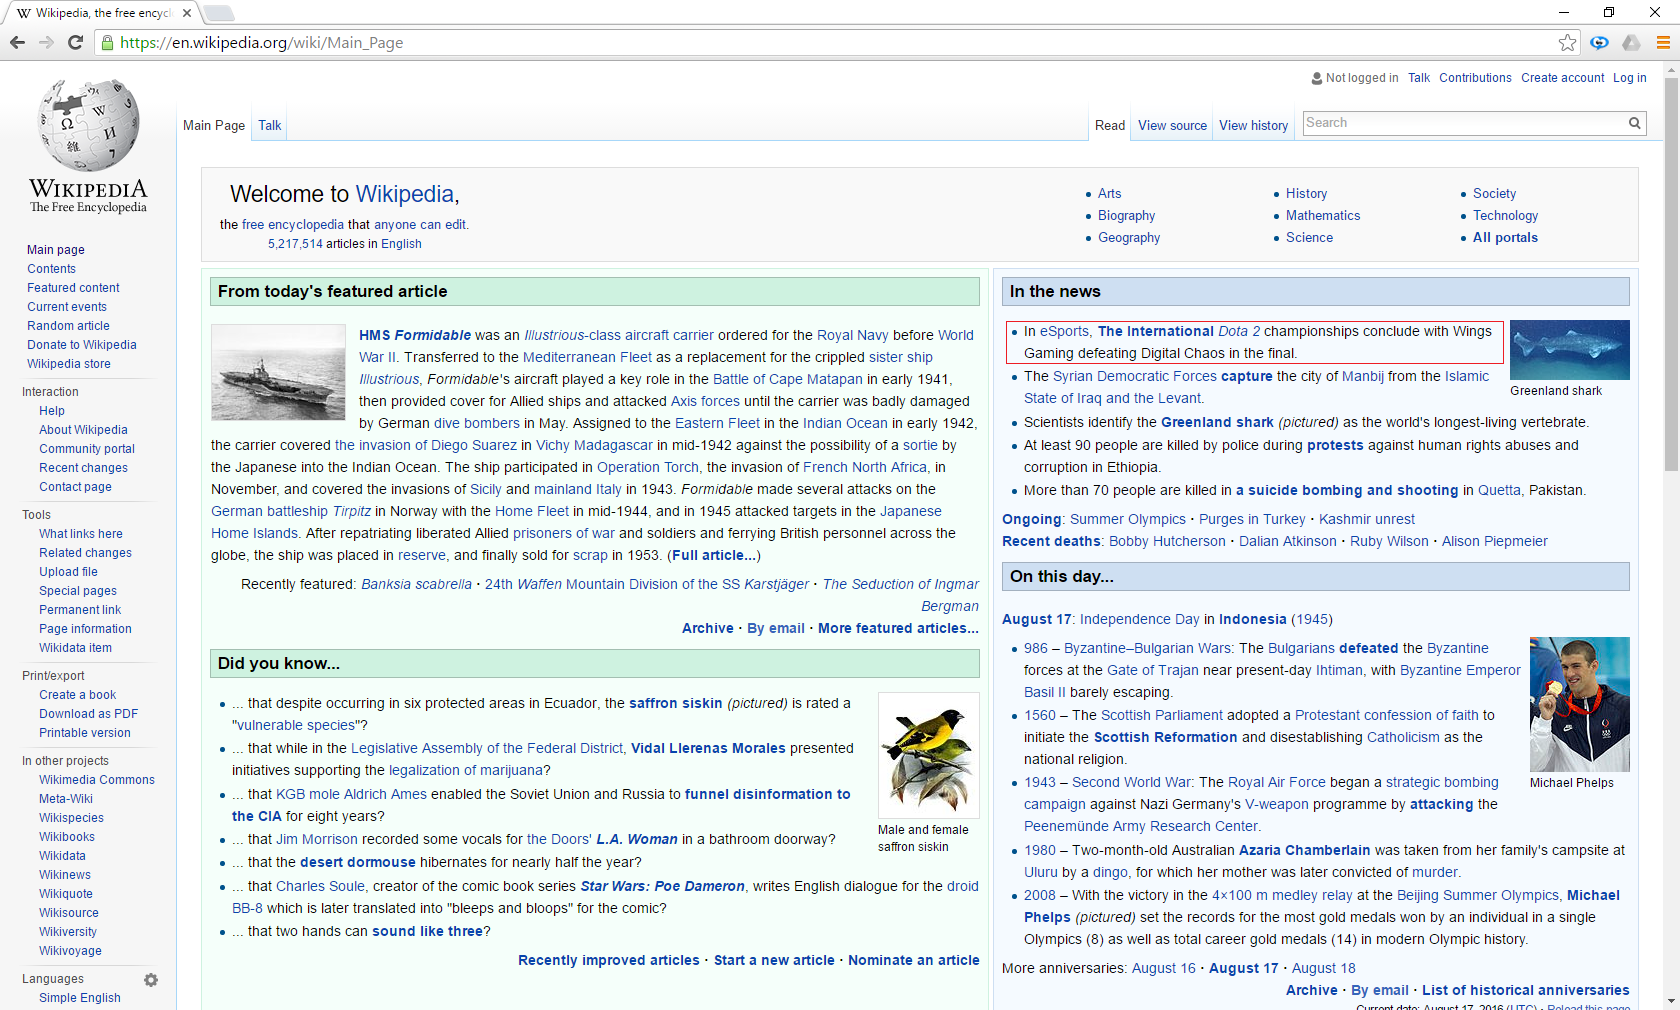This screenshot has width=1680, height=1010.
Task: Close the Wikipedia browser tab
Action: [x=187, y=13]
